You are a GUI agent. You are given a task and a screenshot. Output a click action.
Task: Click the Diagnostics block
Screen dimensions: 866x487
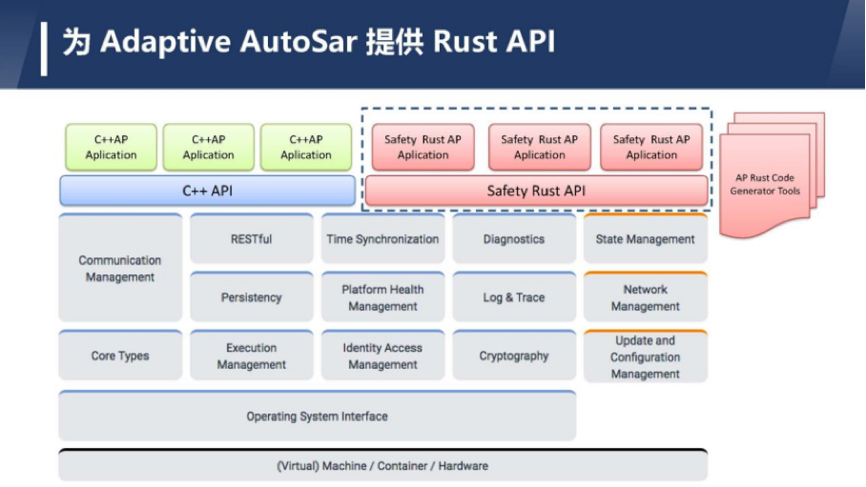(514, 239)
